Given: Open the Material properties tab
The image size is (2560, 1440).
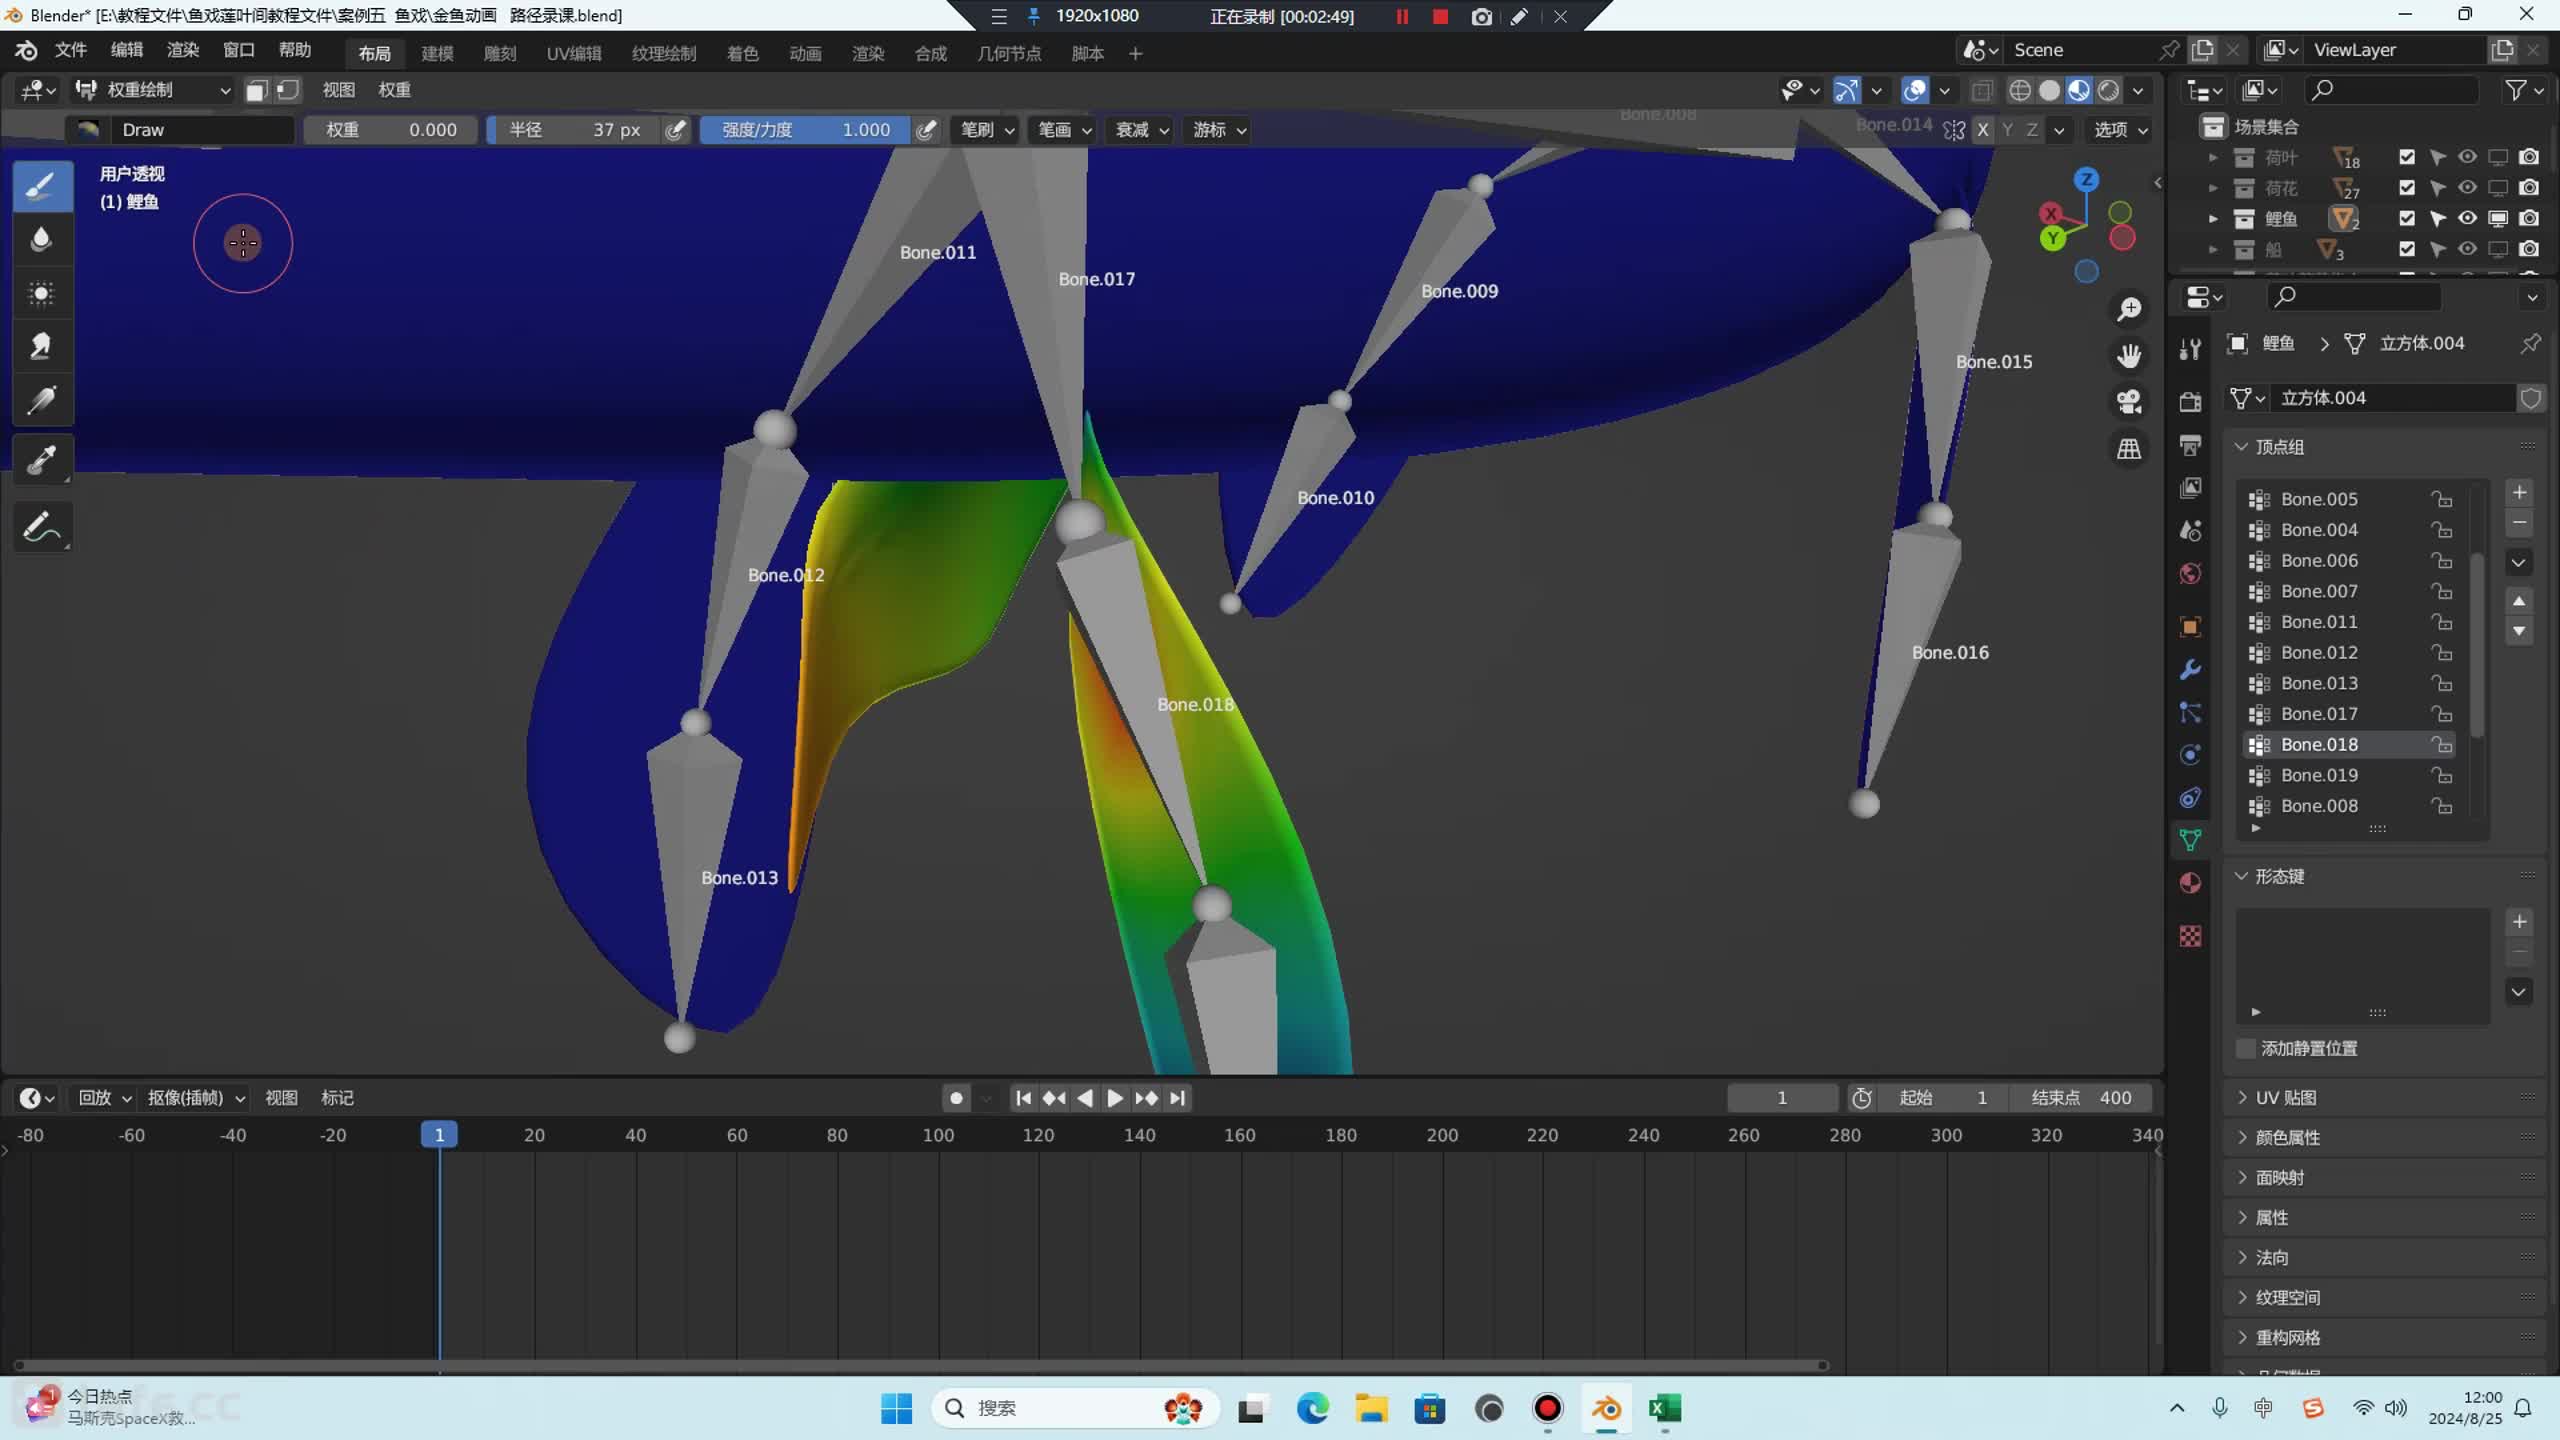Looking at the screenshot, I should coord(2190,883).
